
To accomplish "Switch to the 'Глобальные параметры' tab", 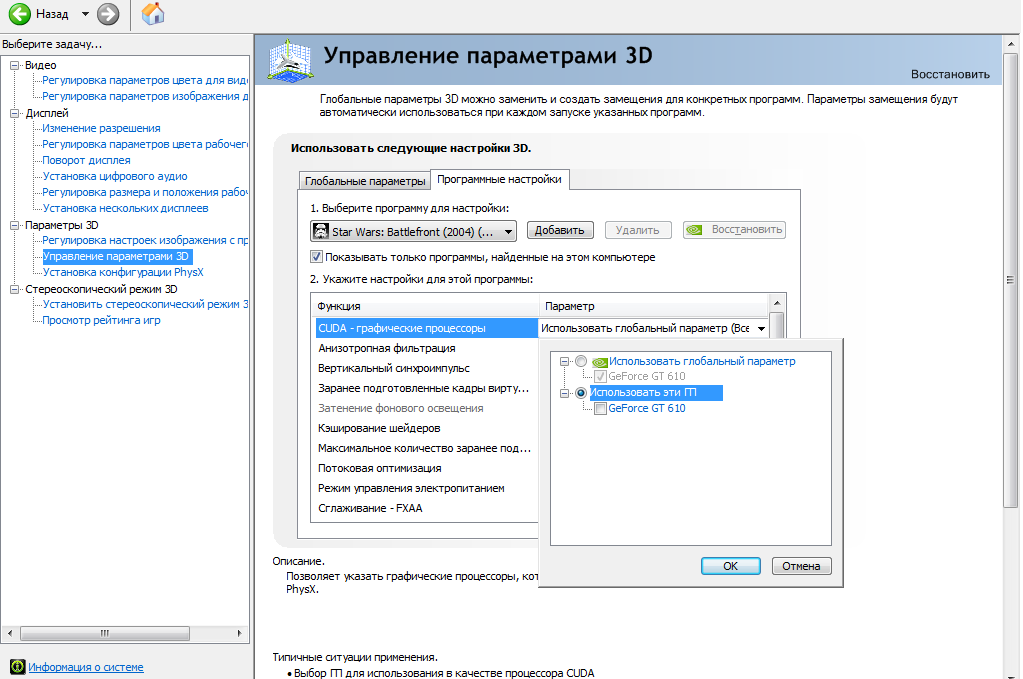I will point(365,181).
